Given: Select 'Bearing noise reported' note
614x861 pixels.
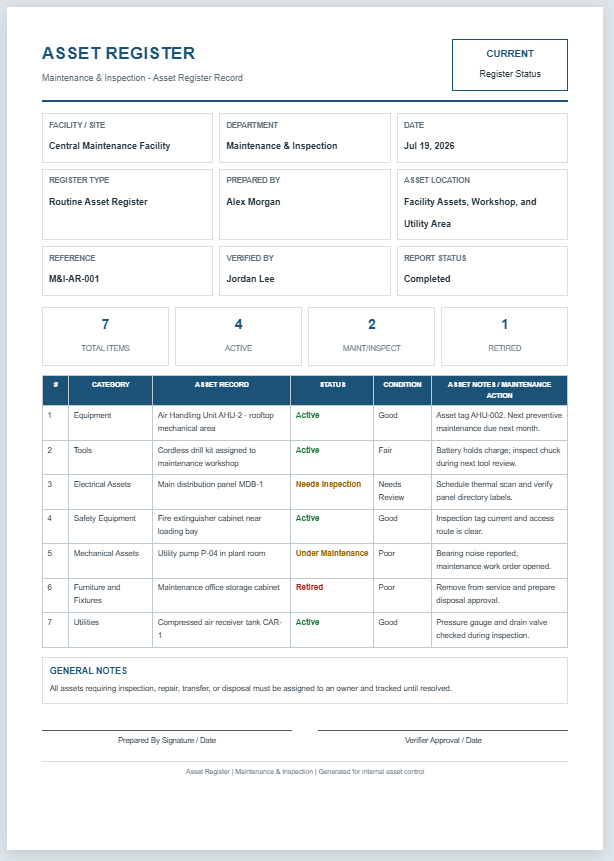Looking at the screenshot, I should [499, 561].
